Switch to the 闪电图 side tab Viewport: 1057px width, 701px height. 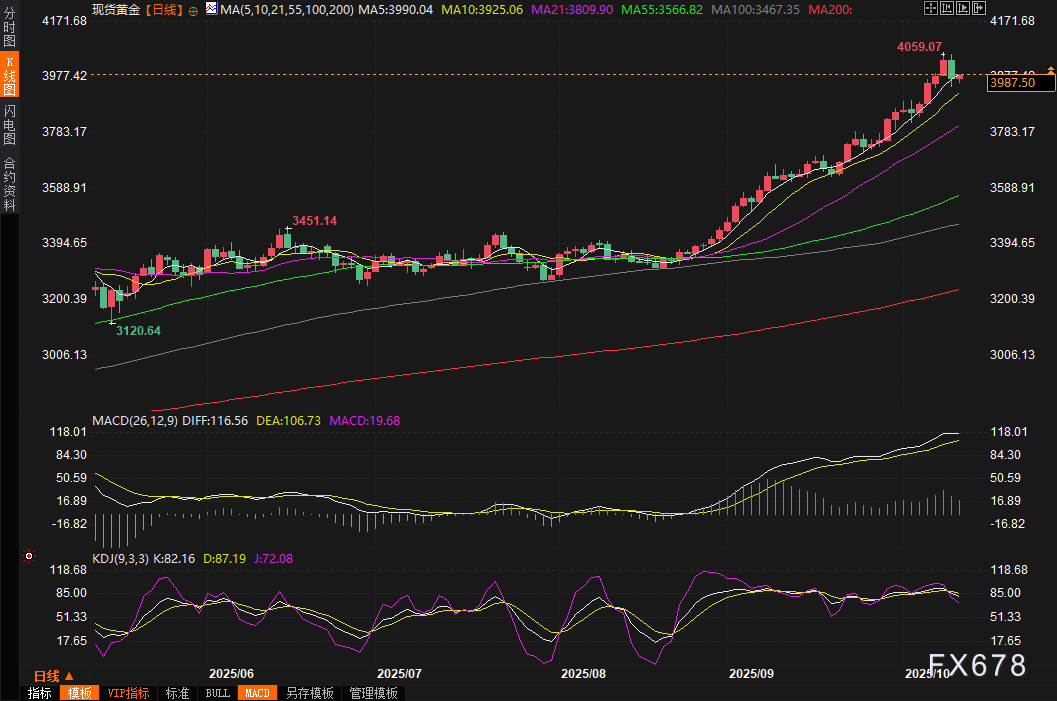coord(9,124)
